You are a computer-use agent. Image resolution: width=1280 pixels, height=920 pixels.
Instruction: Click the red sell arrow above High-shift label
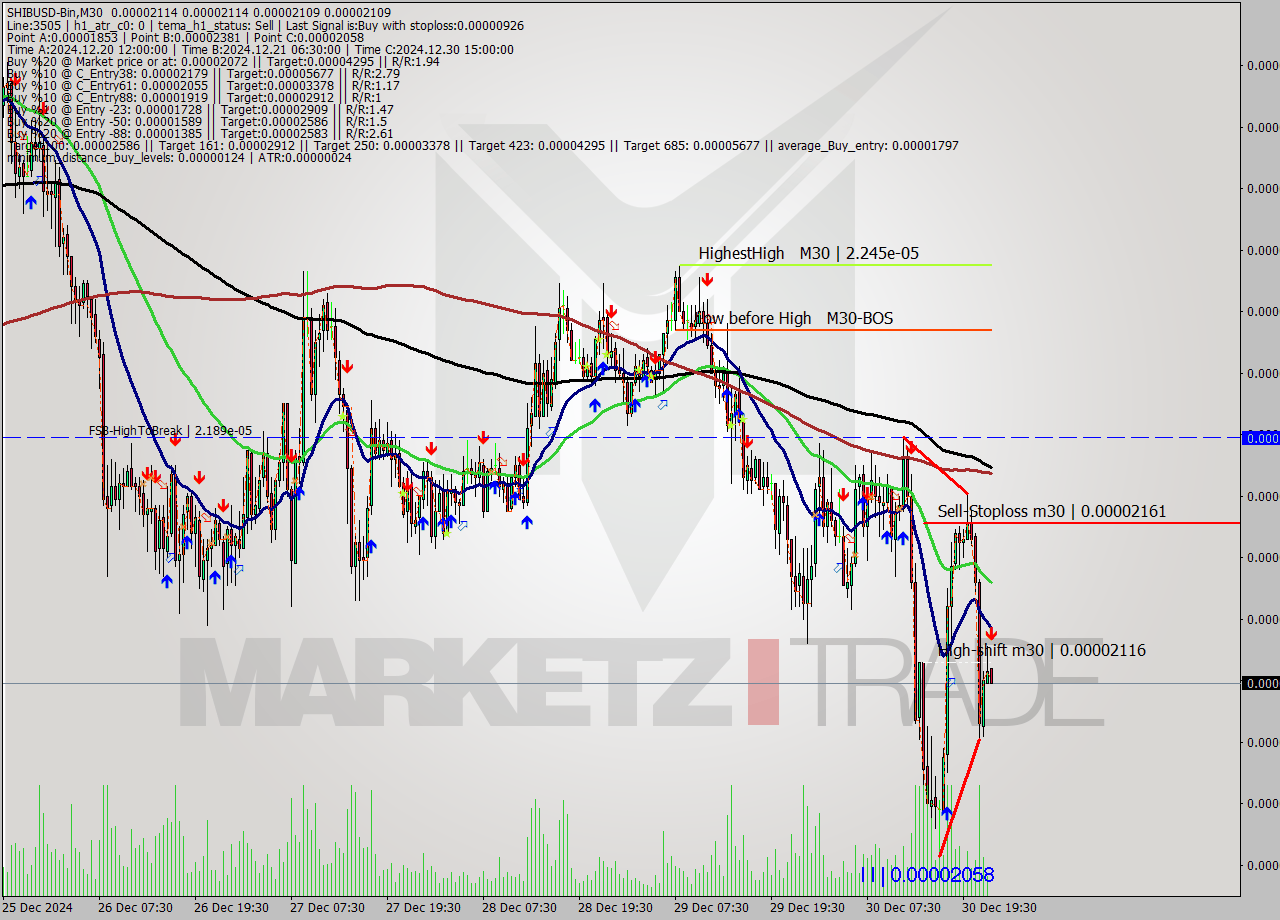991,634
